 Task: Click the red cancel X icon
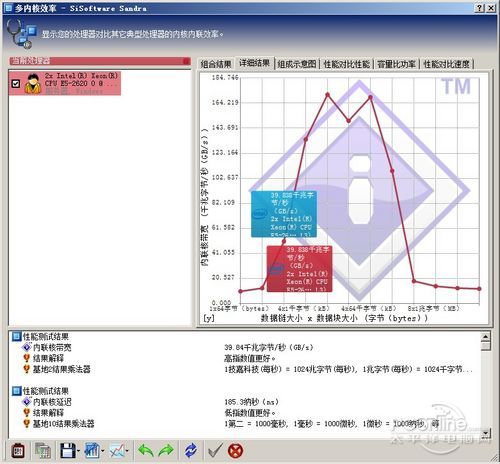[236, 451]
